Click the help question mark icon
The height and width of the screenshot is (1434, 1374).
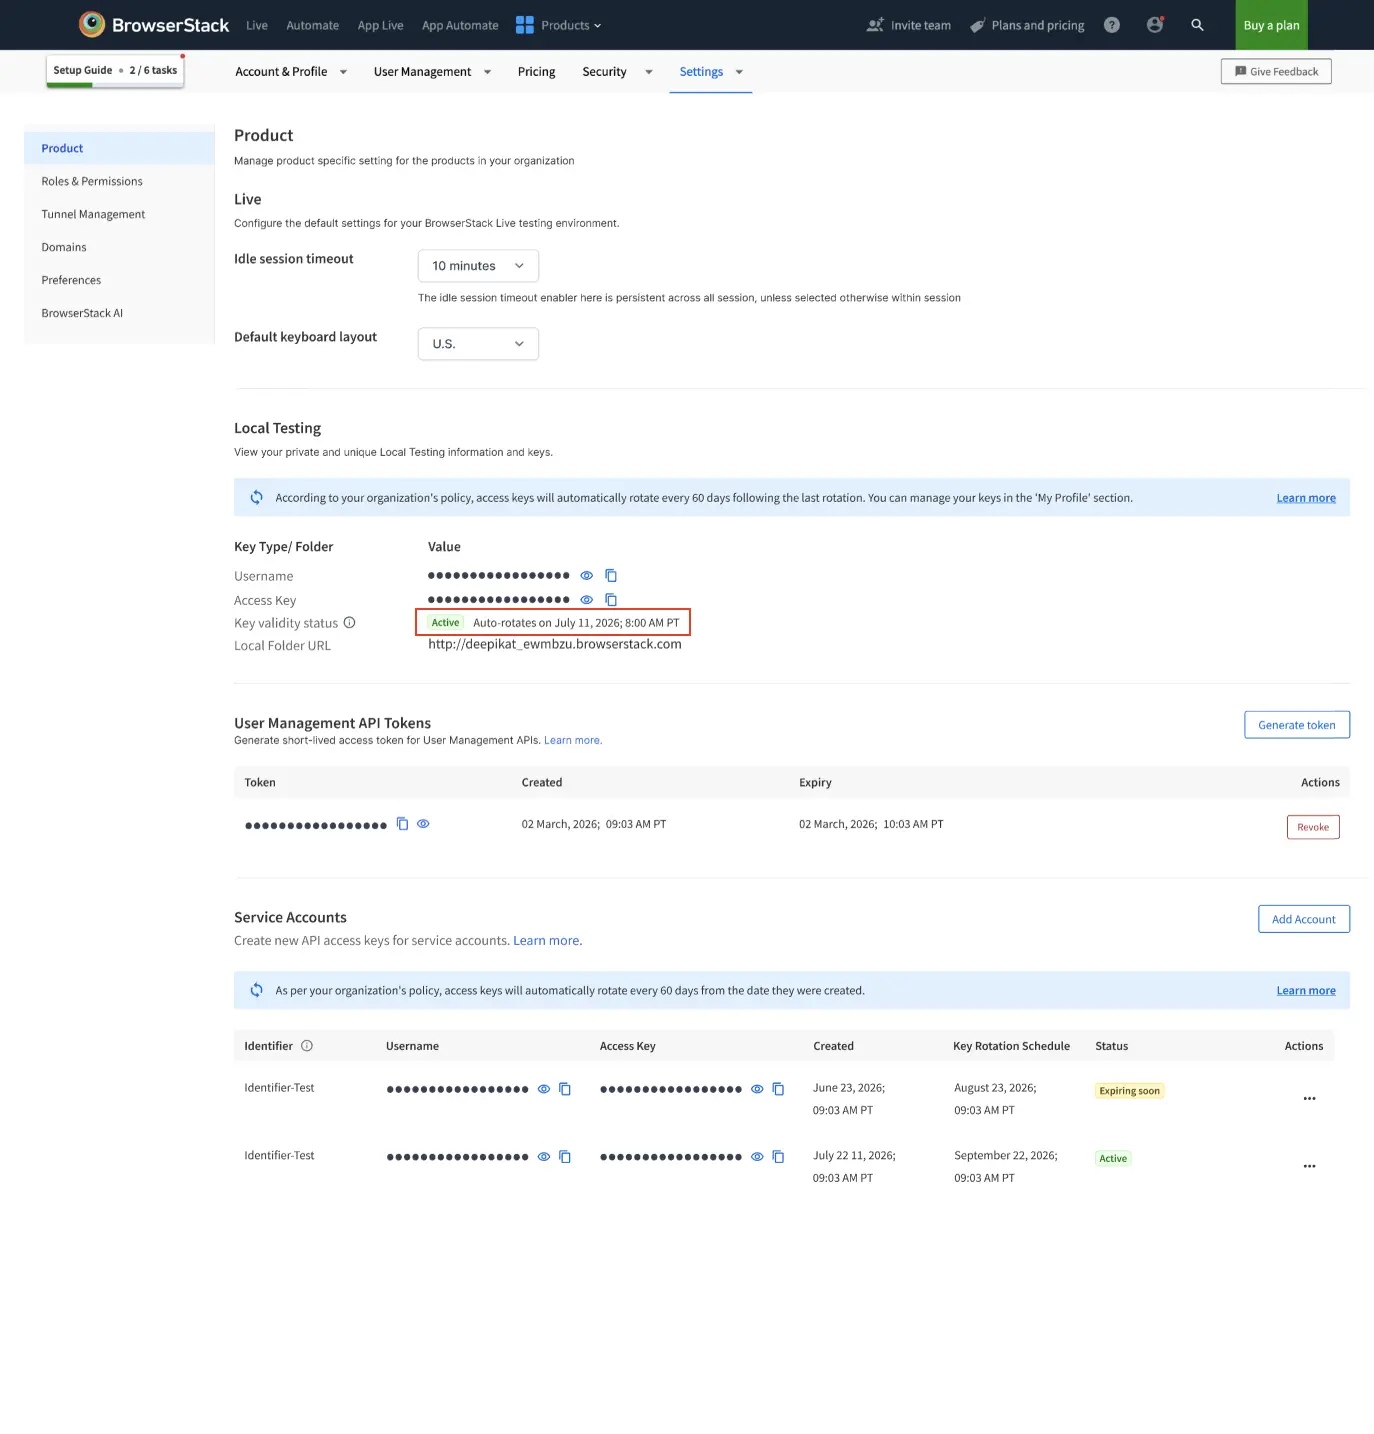tap(1111, 25)
